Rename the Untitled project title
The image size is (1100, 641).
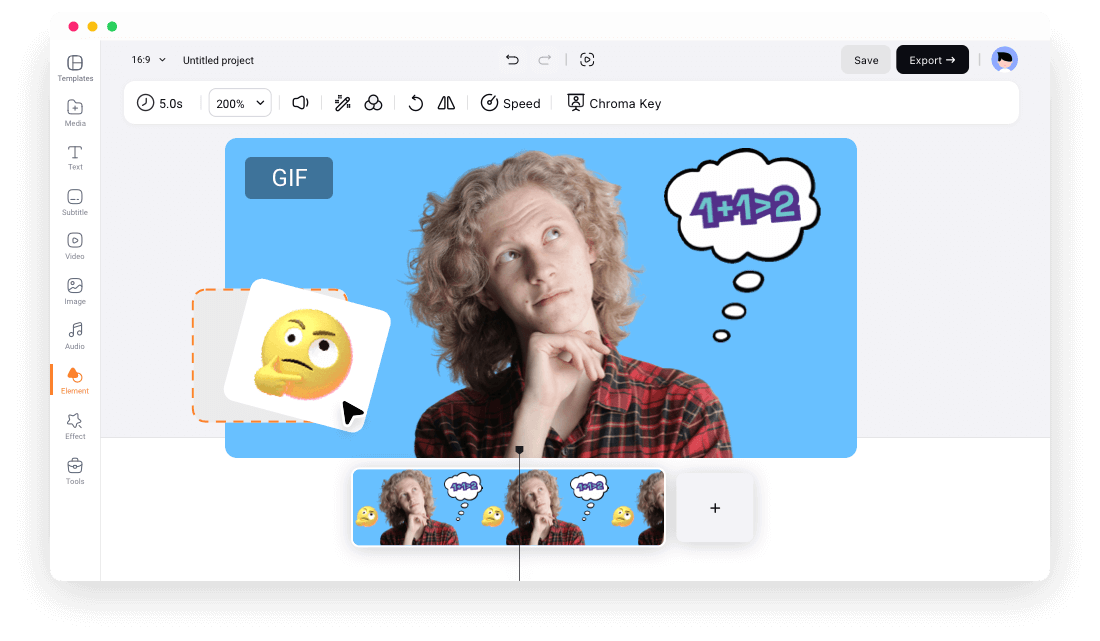coord(218,60)
